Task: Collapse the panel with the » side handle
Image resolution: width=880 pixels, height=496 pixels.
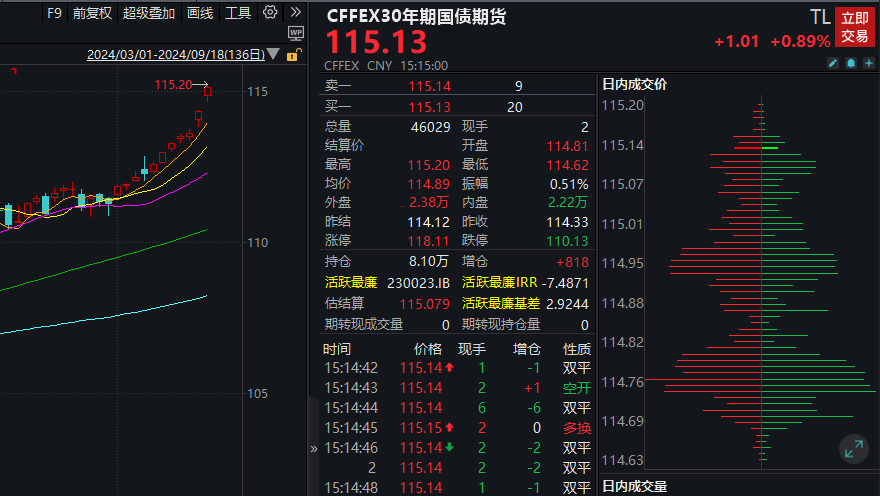Action: click(x=314, y=449)
